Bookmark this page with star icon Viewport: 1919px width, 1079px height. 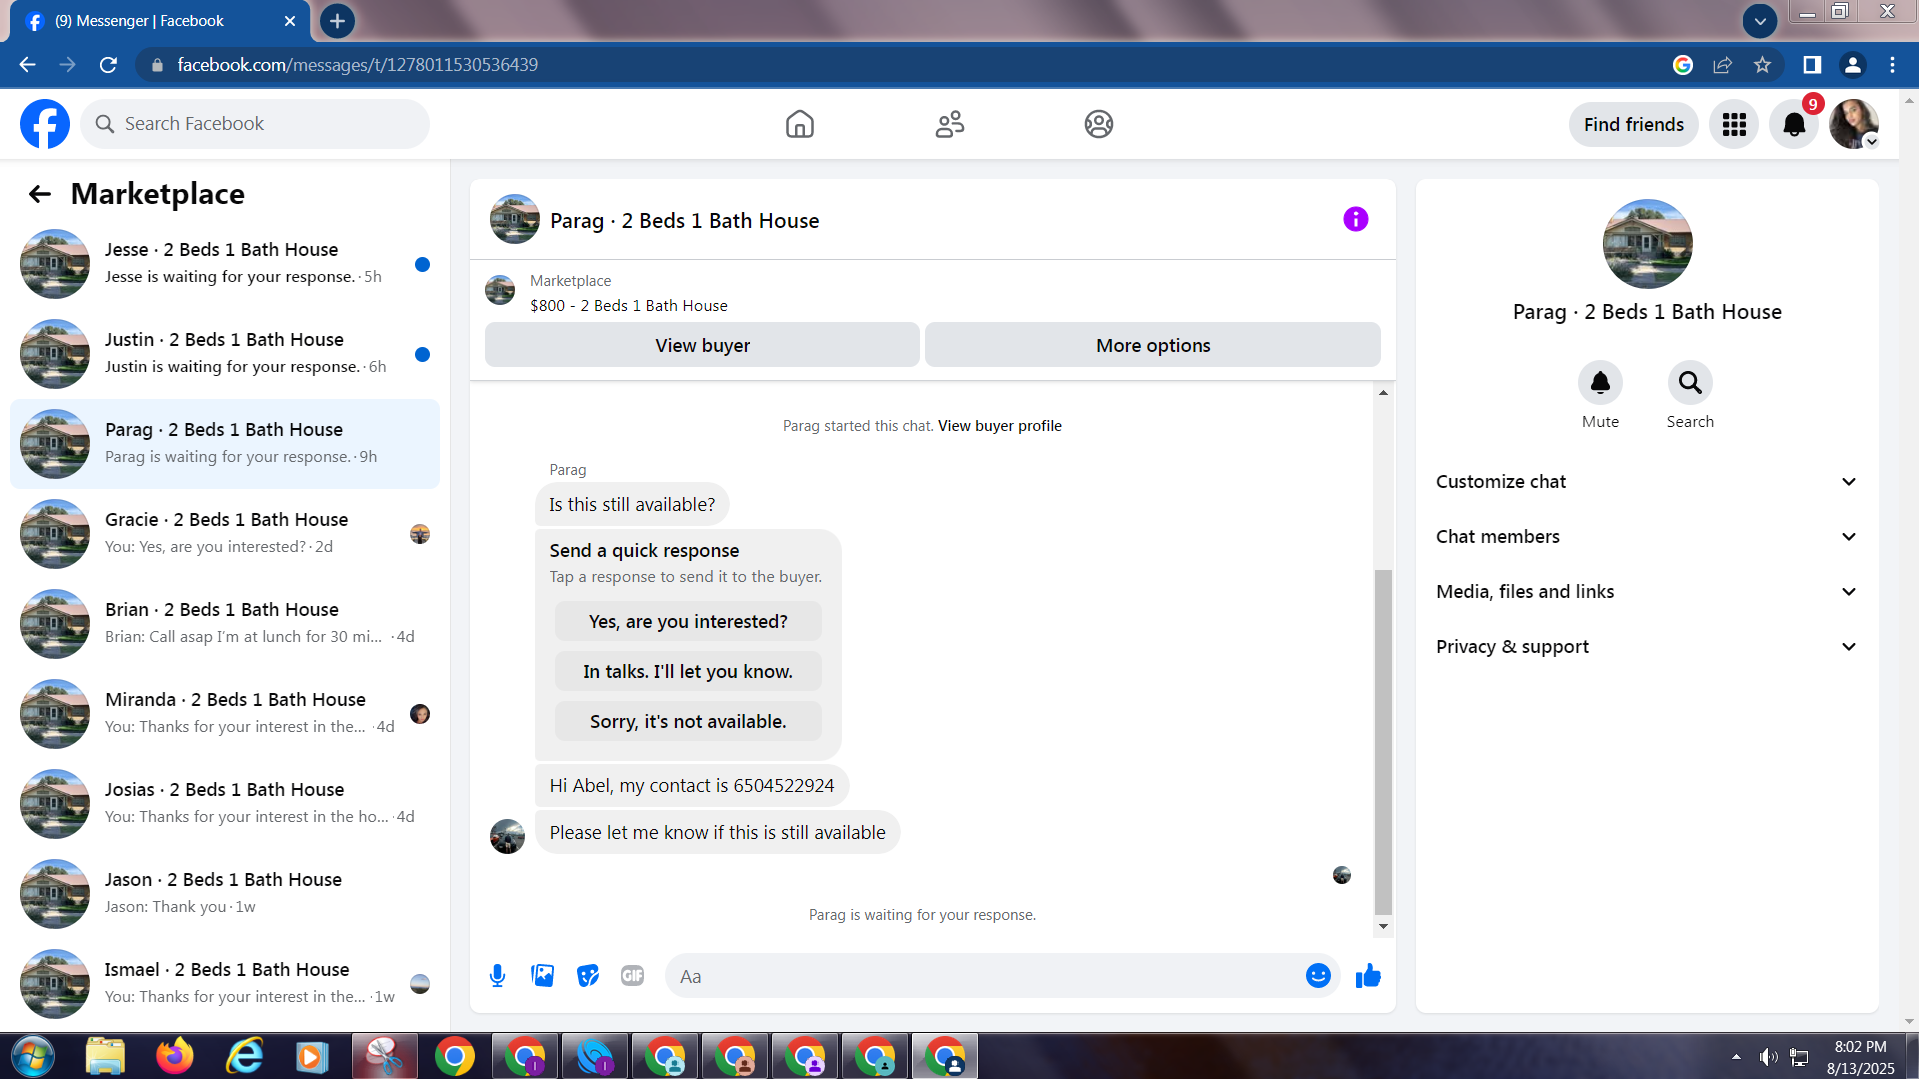click(x=1762, y=65)
